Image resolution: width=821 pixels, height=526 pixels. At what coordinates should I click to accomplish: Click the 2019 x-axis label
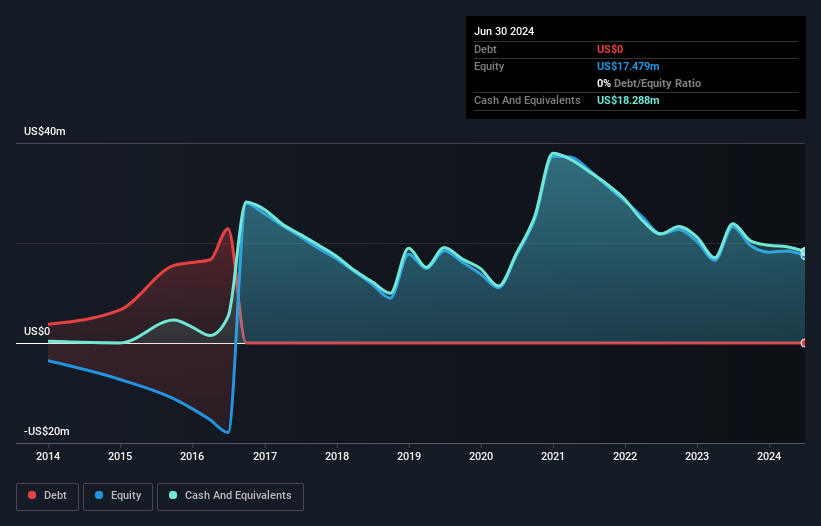point(409,456)
